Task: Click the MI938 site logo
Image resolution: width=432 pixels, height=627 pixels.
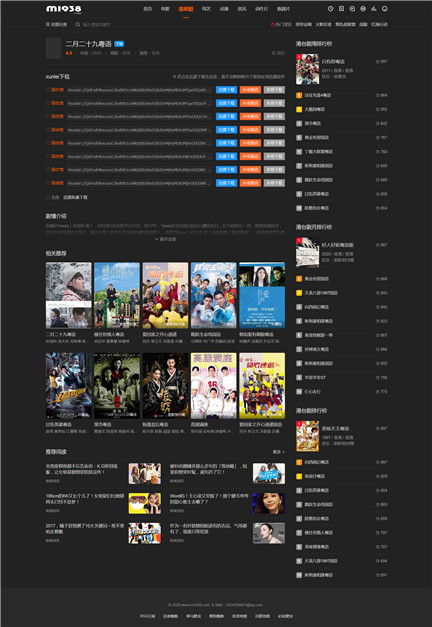Action: tap(64, 9)
